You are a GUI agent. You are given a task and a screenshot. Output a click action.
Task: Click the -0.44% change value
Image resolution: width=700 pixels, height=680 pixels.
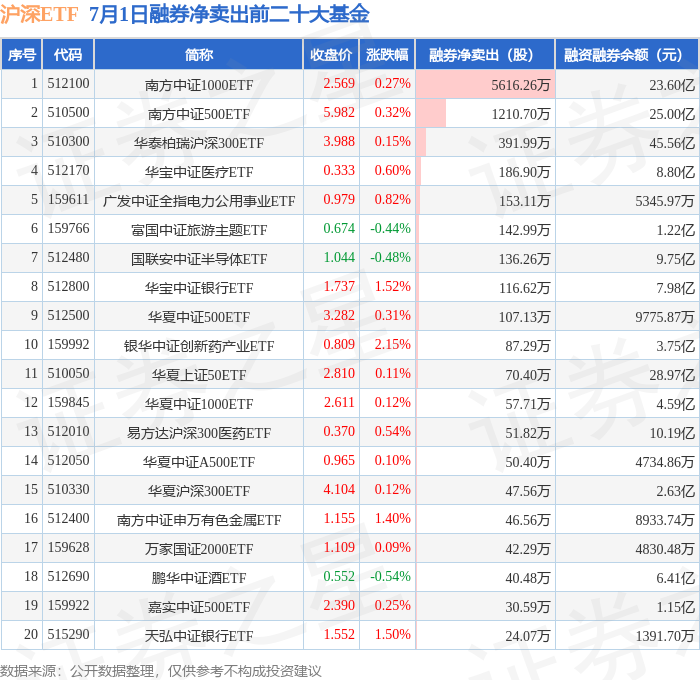390,229
